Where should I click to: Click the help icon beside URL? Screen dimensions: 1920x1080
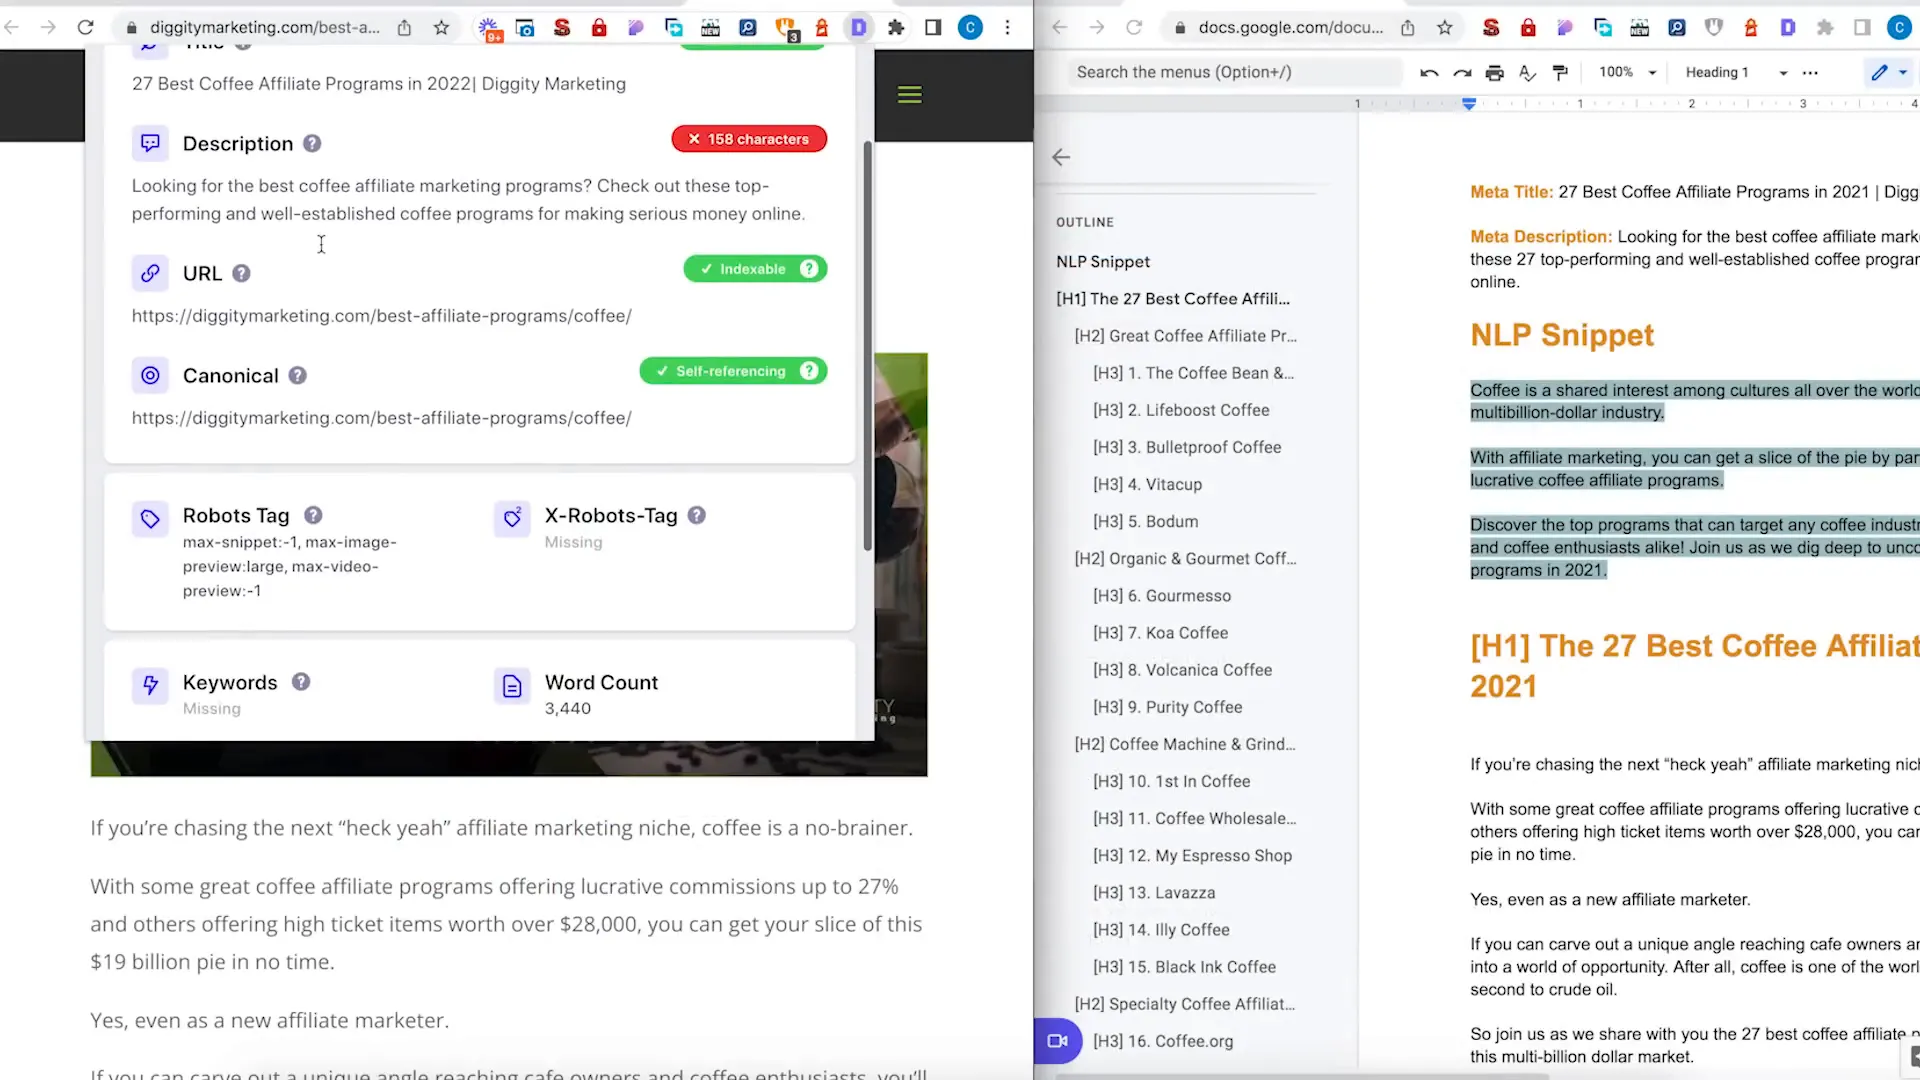241,273
